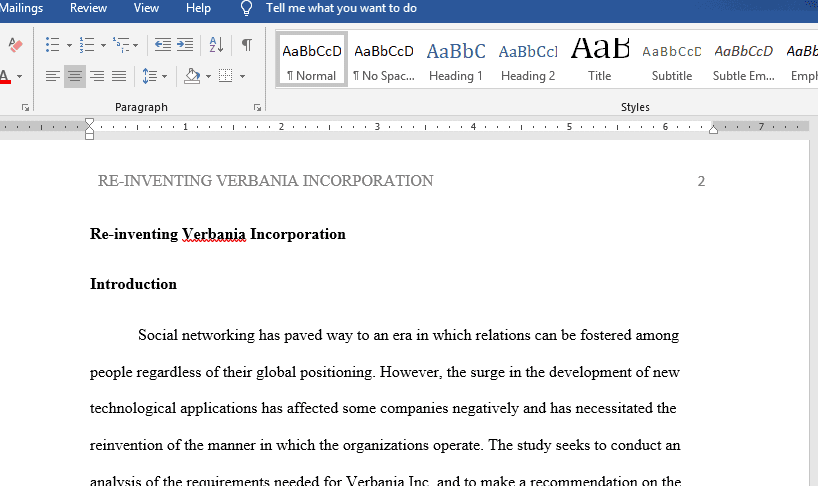
Task: Toggle Show/Hide paragraph marks icon
Action: pos(247,45)
